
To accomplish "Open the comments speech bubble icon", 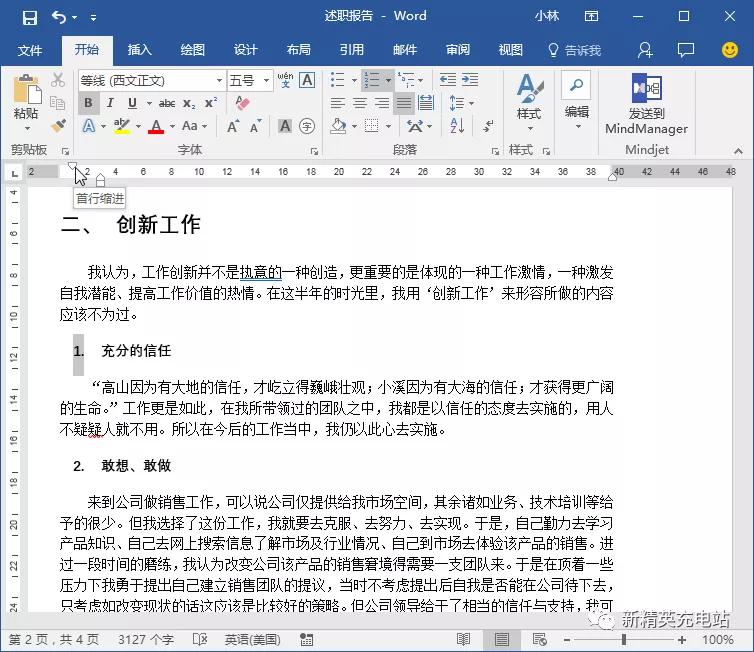I will 686,50.
